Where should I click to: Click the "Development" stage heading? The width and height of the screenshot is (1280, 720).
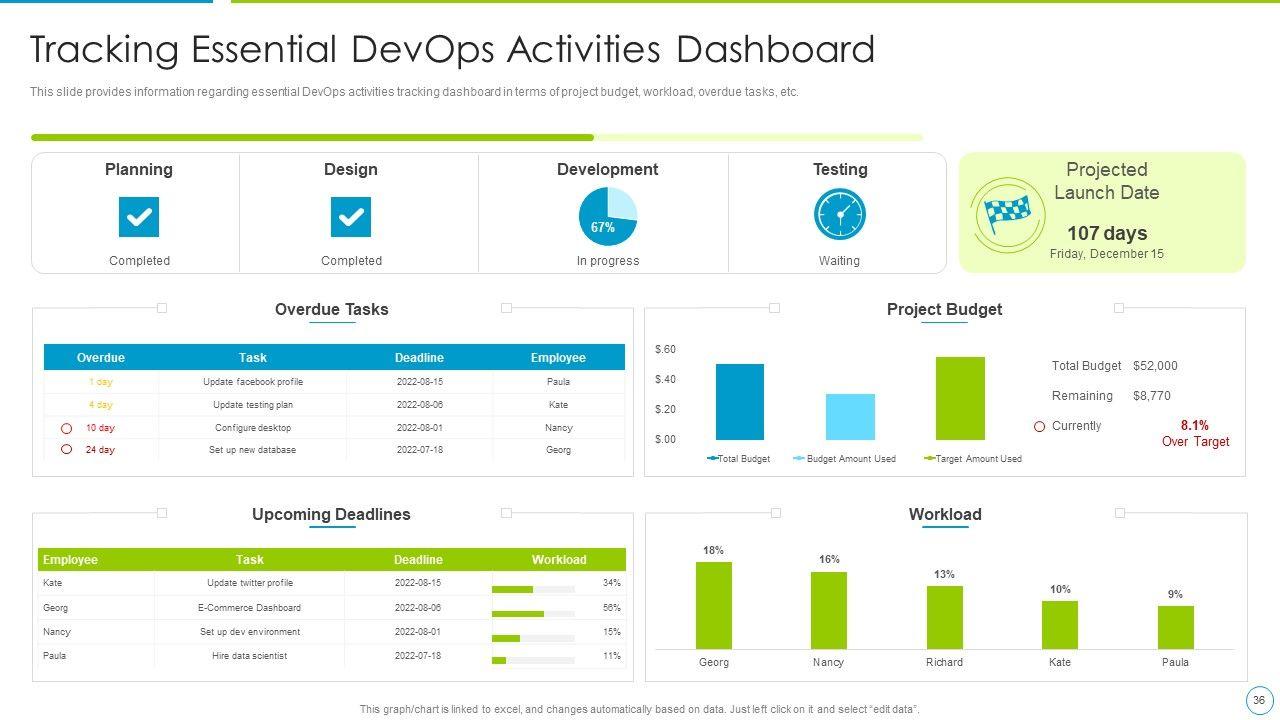(608, 170)
